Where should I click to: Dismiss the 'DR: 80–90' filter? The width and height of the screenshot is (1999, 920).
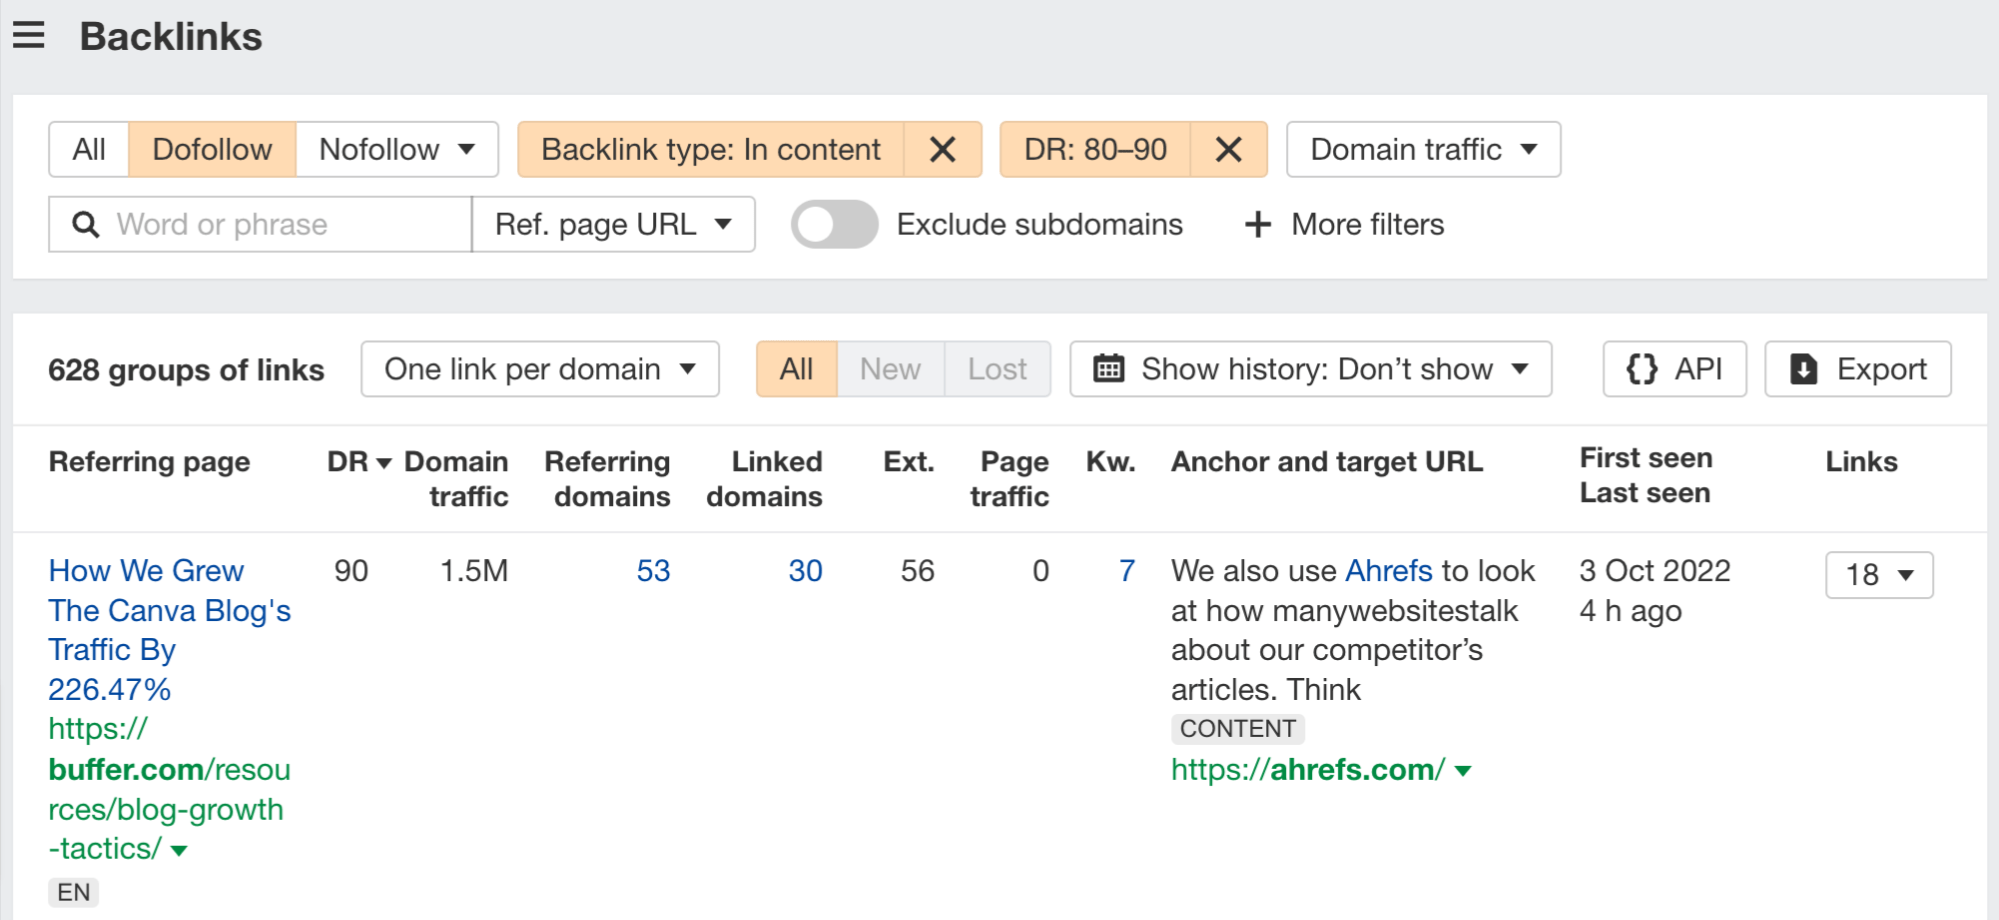pyautogui.click(x=1229, y=150)
